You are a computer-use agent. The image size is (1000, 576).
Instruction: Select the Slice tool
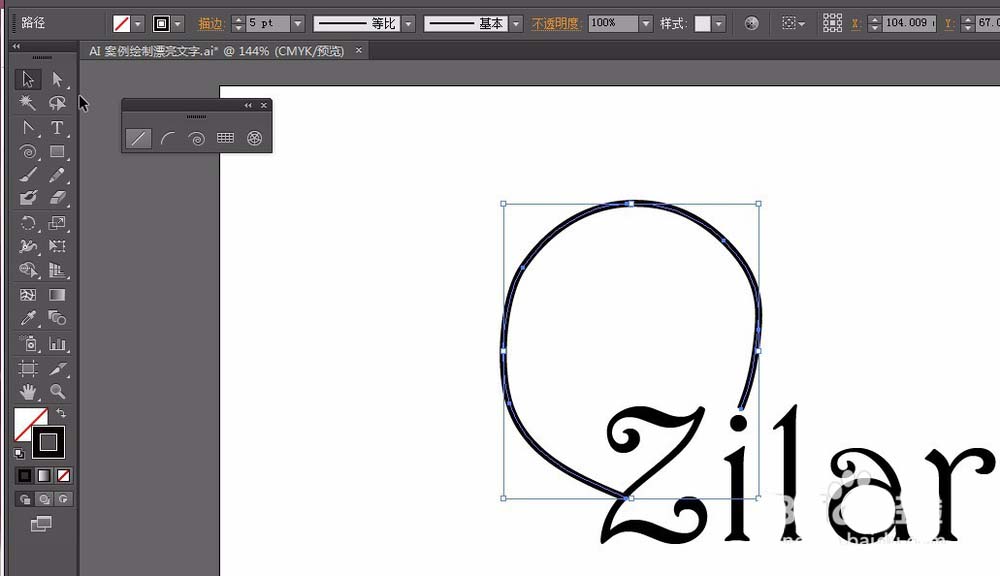pos(57,368)
